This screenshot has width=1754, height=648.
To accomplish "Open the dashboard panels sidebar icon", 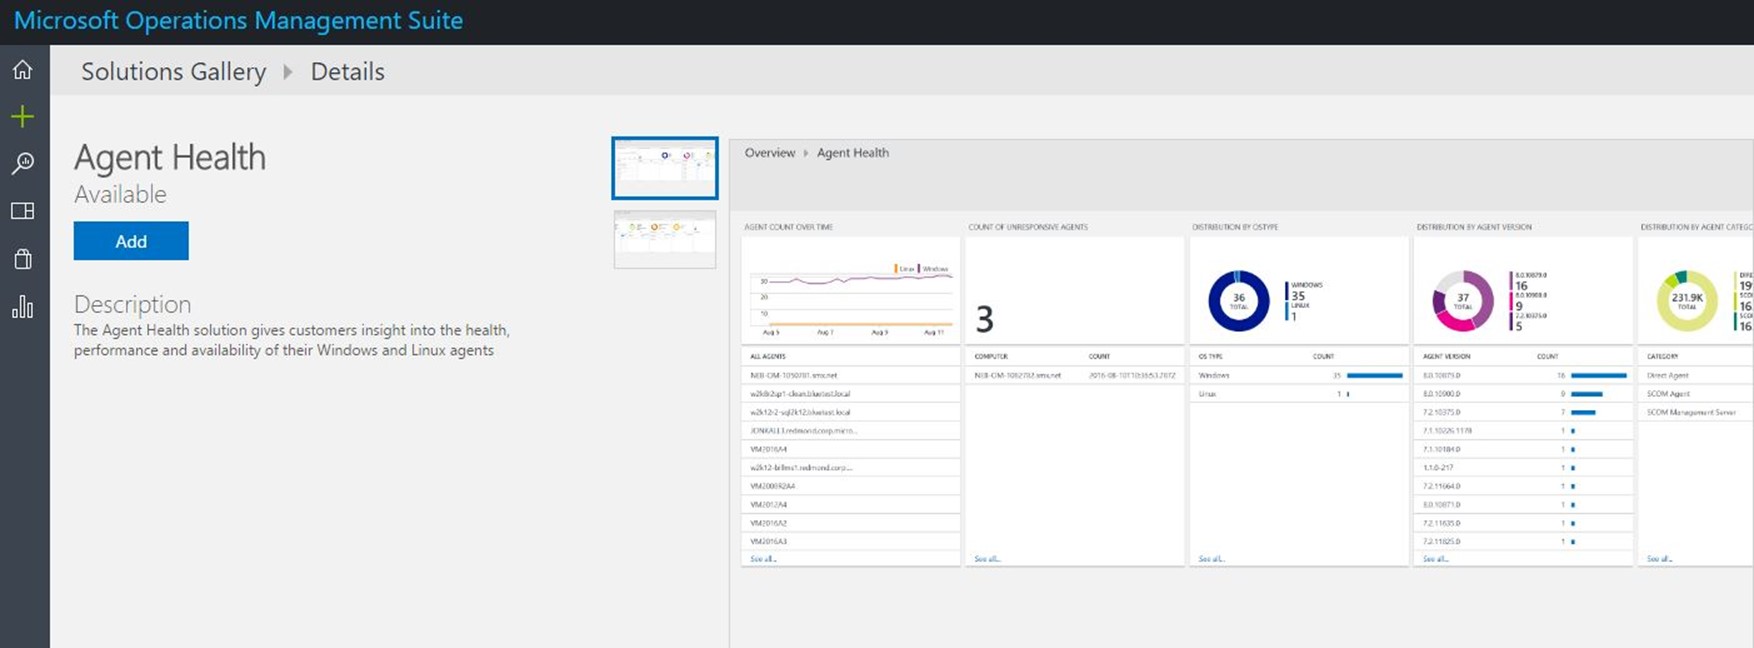I will point(22,211).
